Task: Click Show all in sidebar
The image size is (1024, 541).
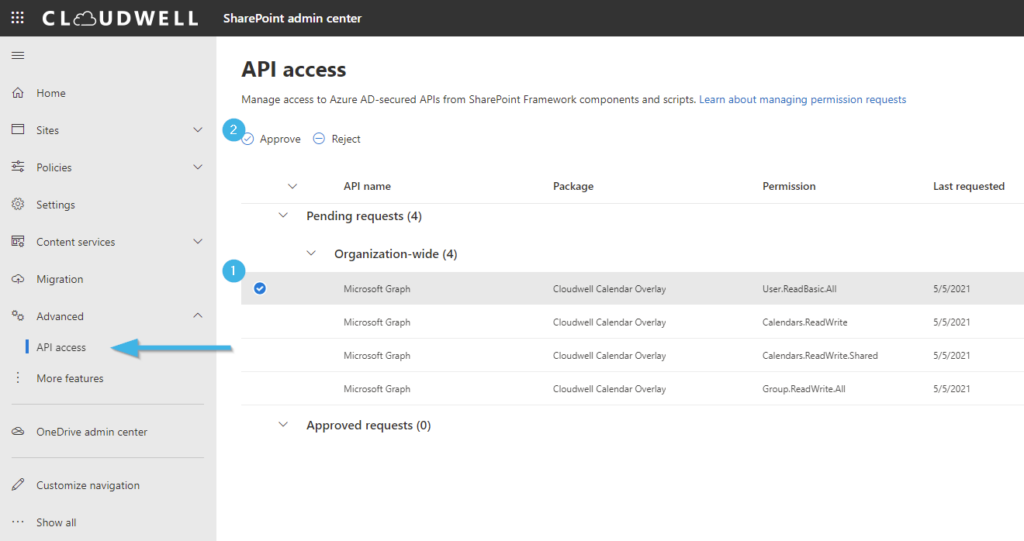Action: coord(56,522)
